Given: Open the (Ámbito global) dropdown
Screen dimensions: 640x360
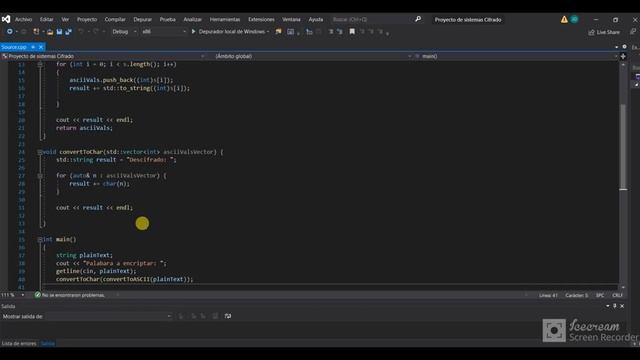Looking at the screenshot, I should click(313, 56).
